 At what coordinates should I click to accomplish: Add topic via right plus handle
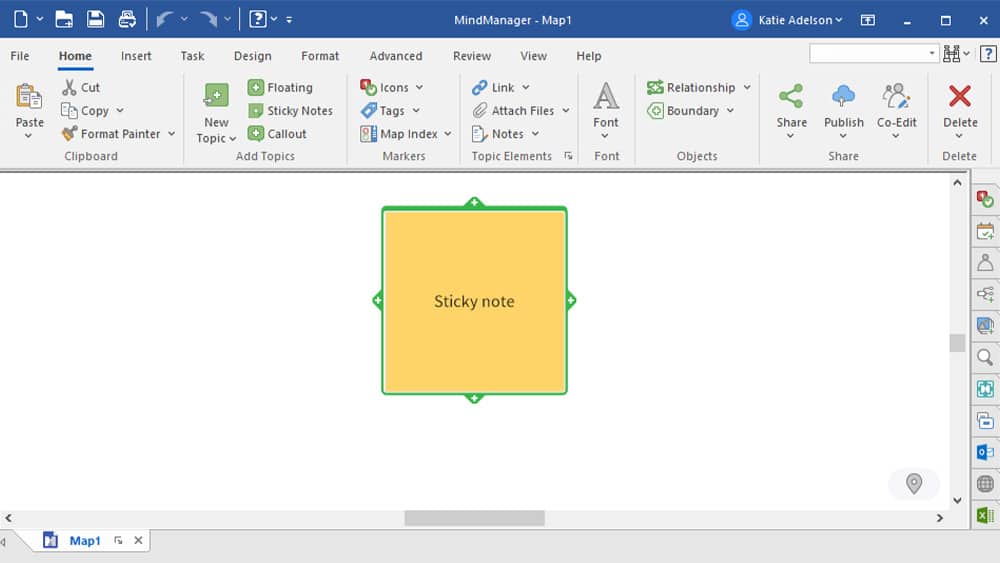click(571, 300)
